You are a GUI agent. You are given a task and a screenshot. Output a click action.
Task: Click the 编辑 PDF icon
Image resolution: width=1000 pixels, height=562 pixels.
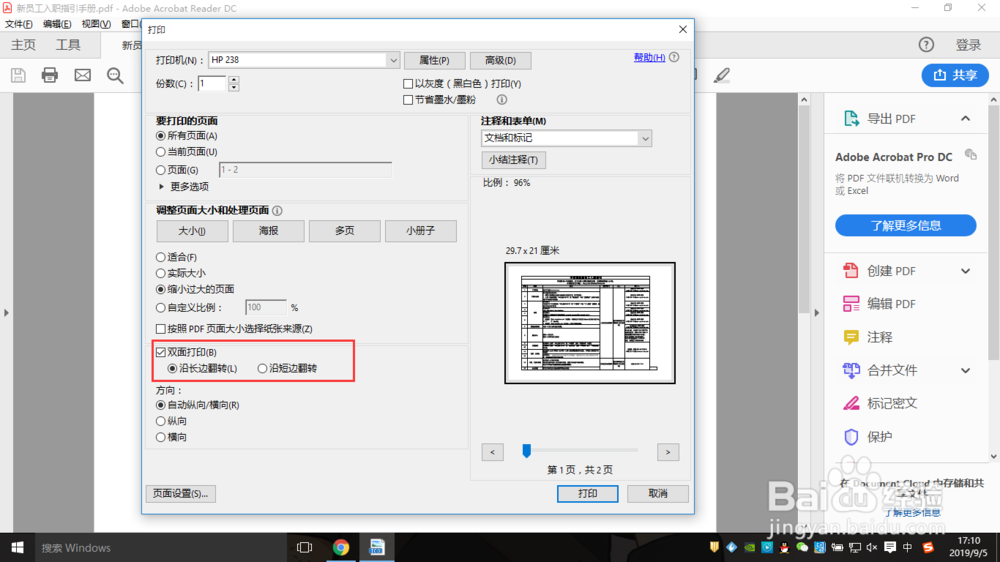[851, 304]
